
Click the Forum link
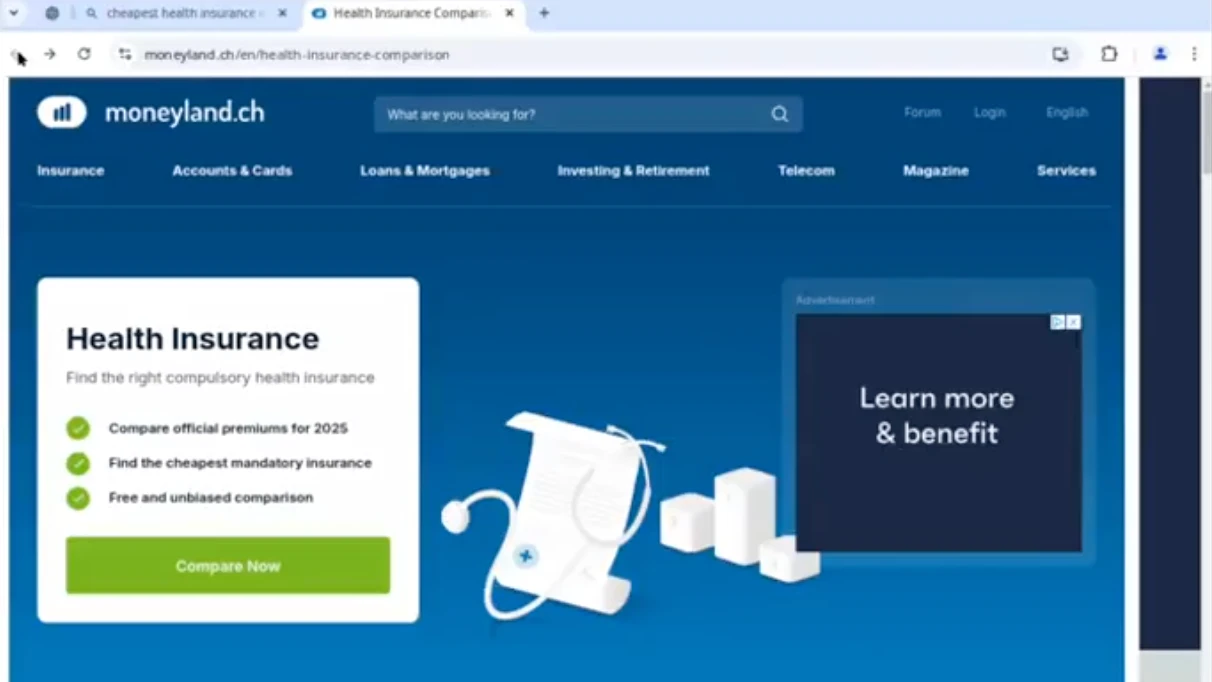pos(922,113)
